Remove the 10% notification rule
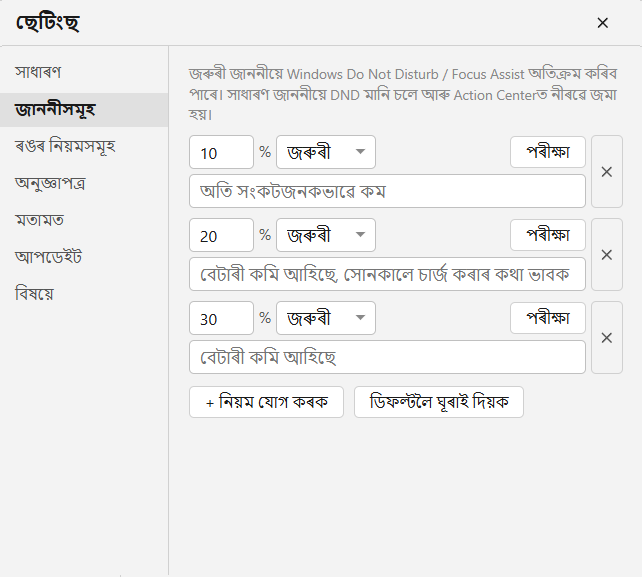 (x=607, y=172)
